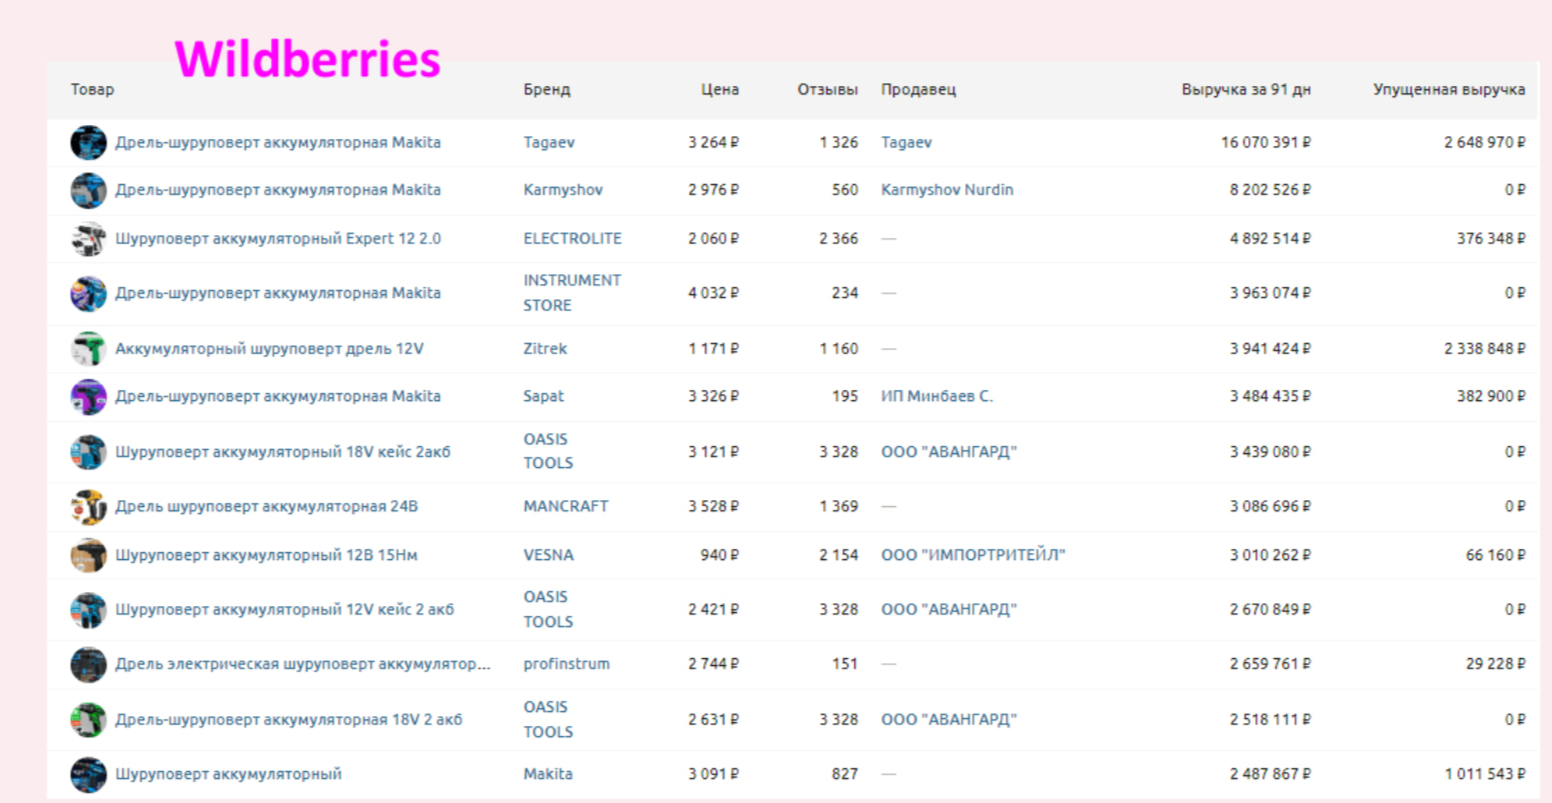This screenshot has height=803, width=1552.
Task: Open seller ИП Минбаев С.
Action: [937, 396]
